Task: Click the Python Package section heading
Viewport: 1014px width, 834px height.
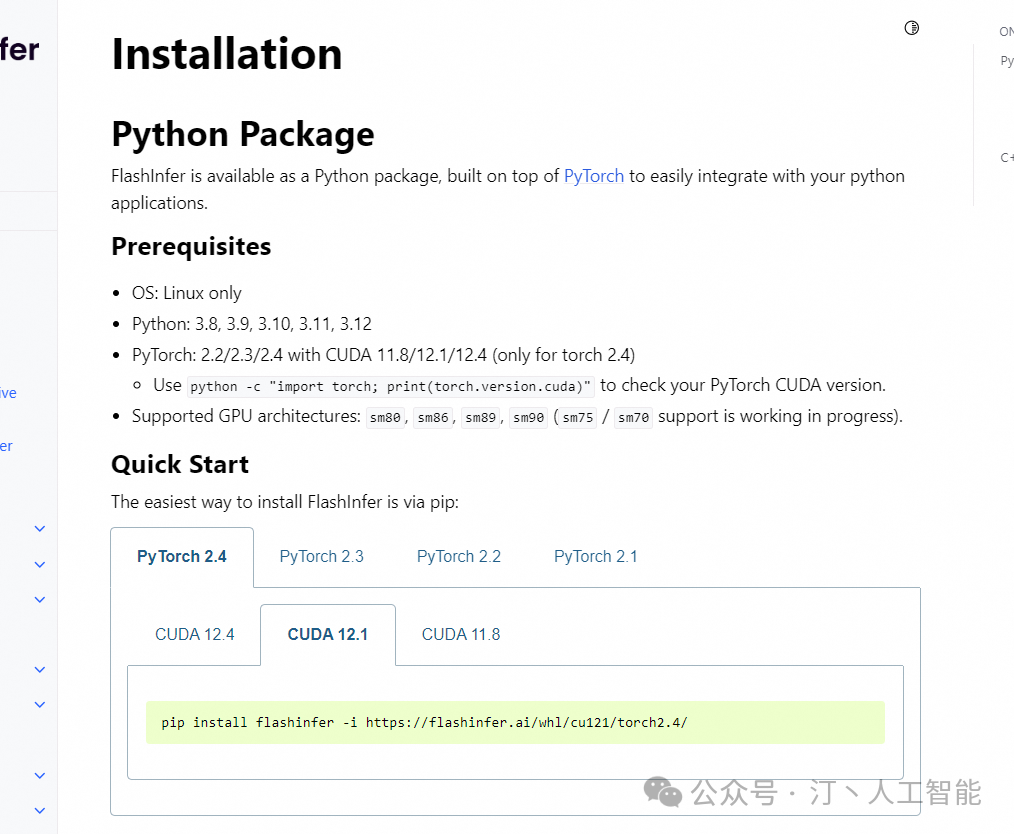Action: (243, 134)
